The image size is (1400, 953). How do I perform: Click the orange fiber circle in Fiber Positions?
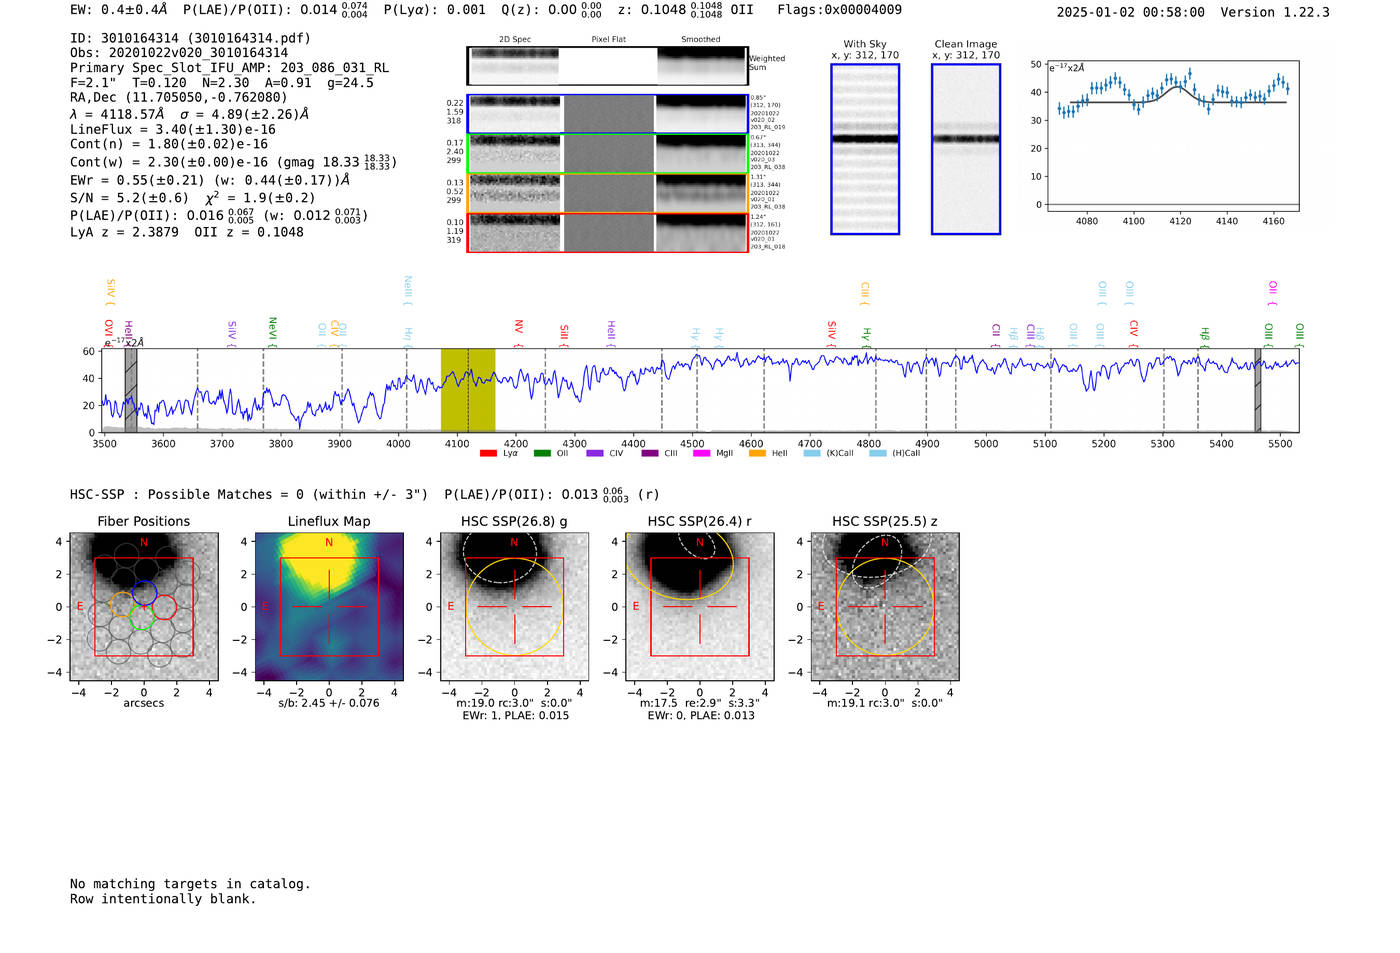click(x=121, y=604)
